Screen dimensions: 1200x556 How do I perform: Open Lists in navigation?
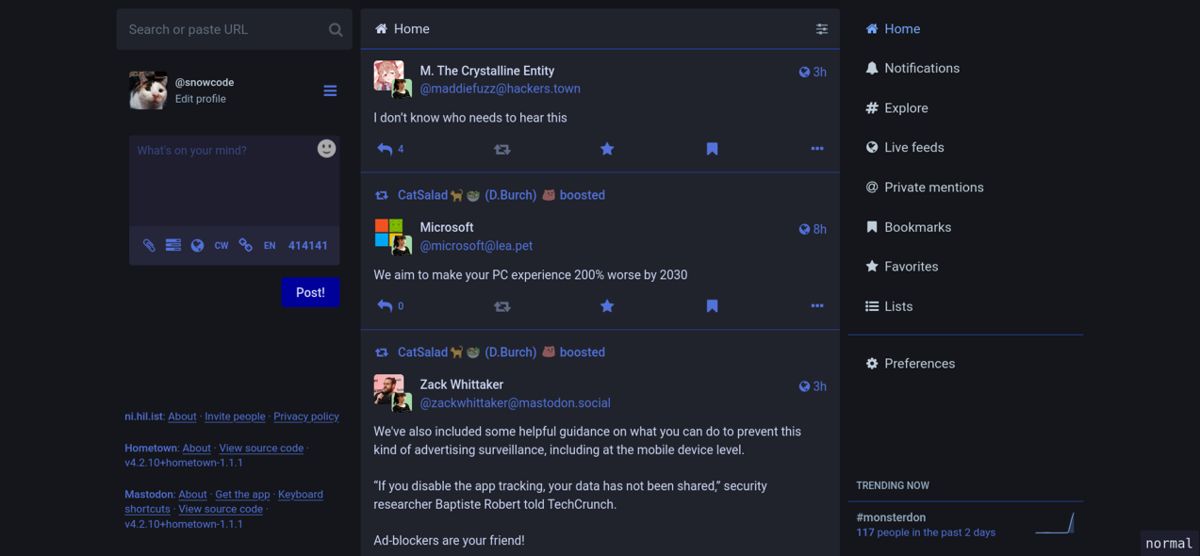coord(889,306)
